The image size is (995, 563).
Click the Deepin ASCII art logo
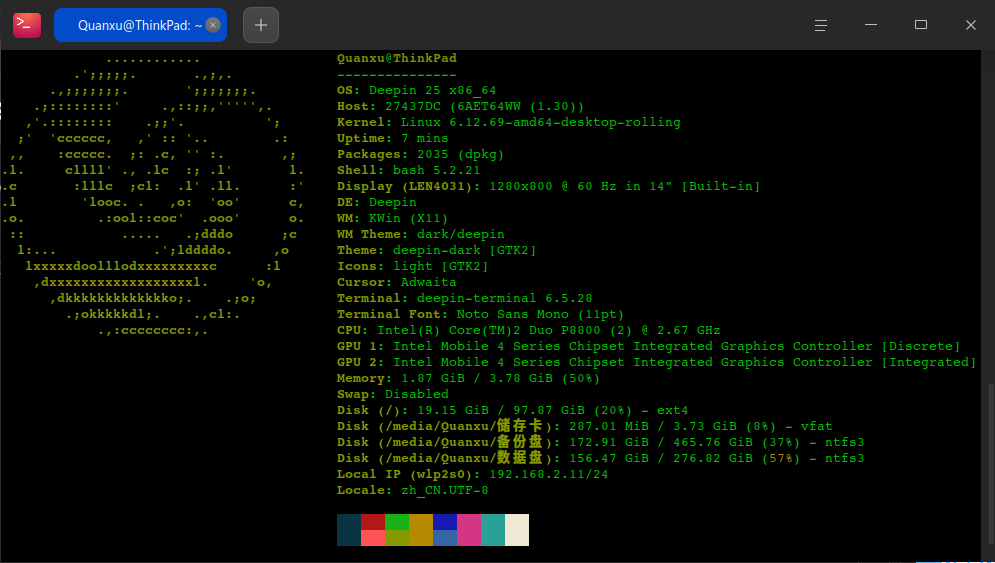153,194
